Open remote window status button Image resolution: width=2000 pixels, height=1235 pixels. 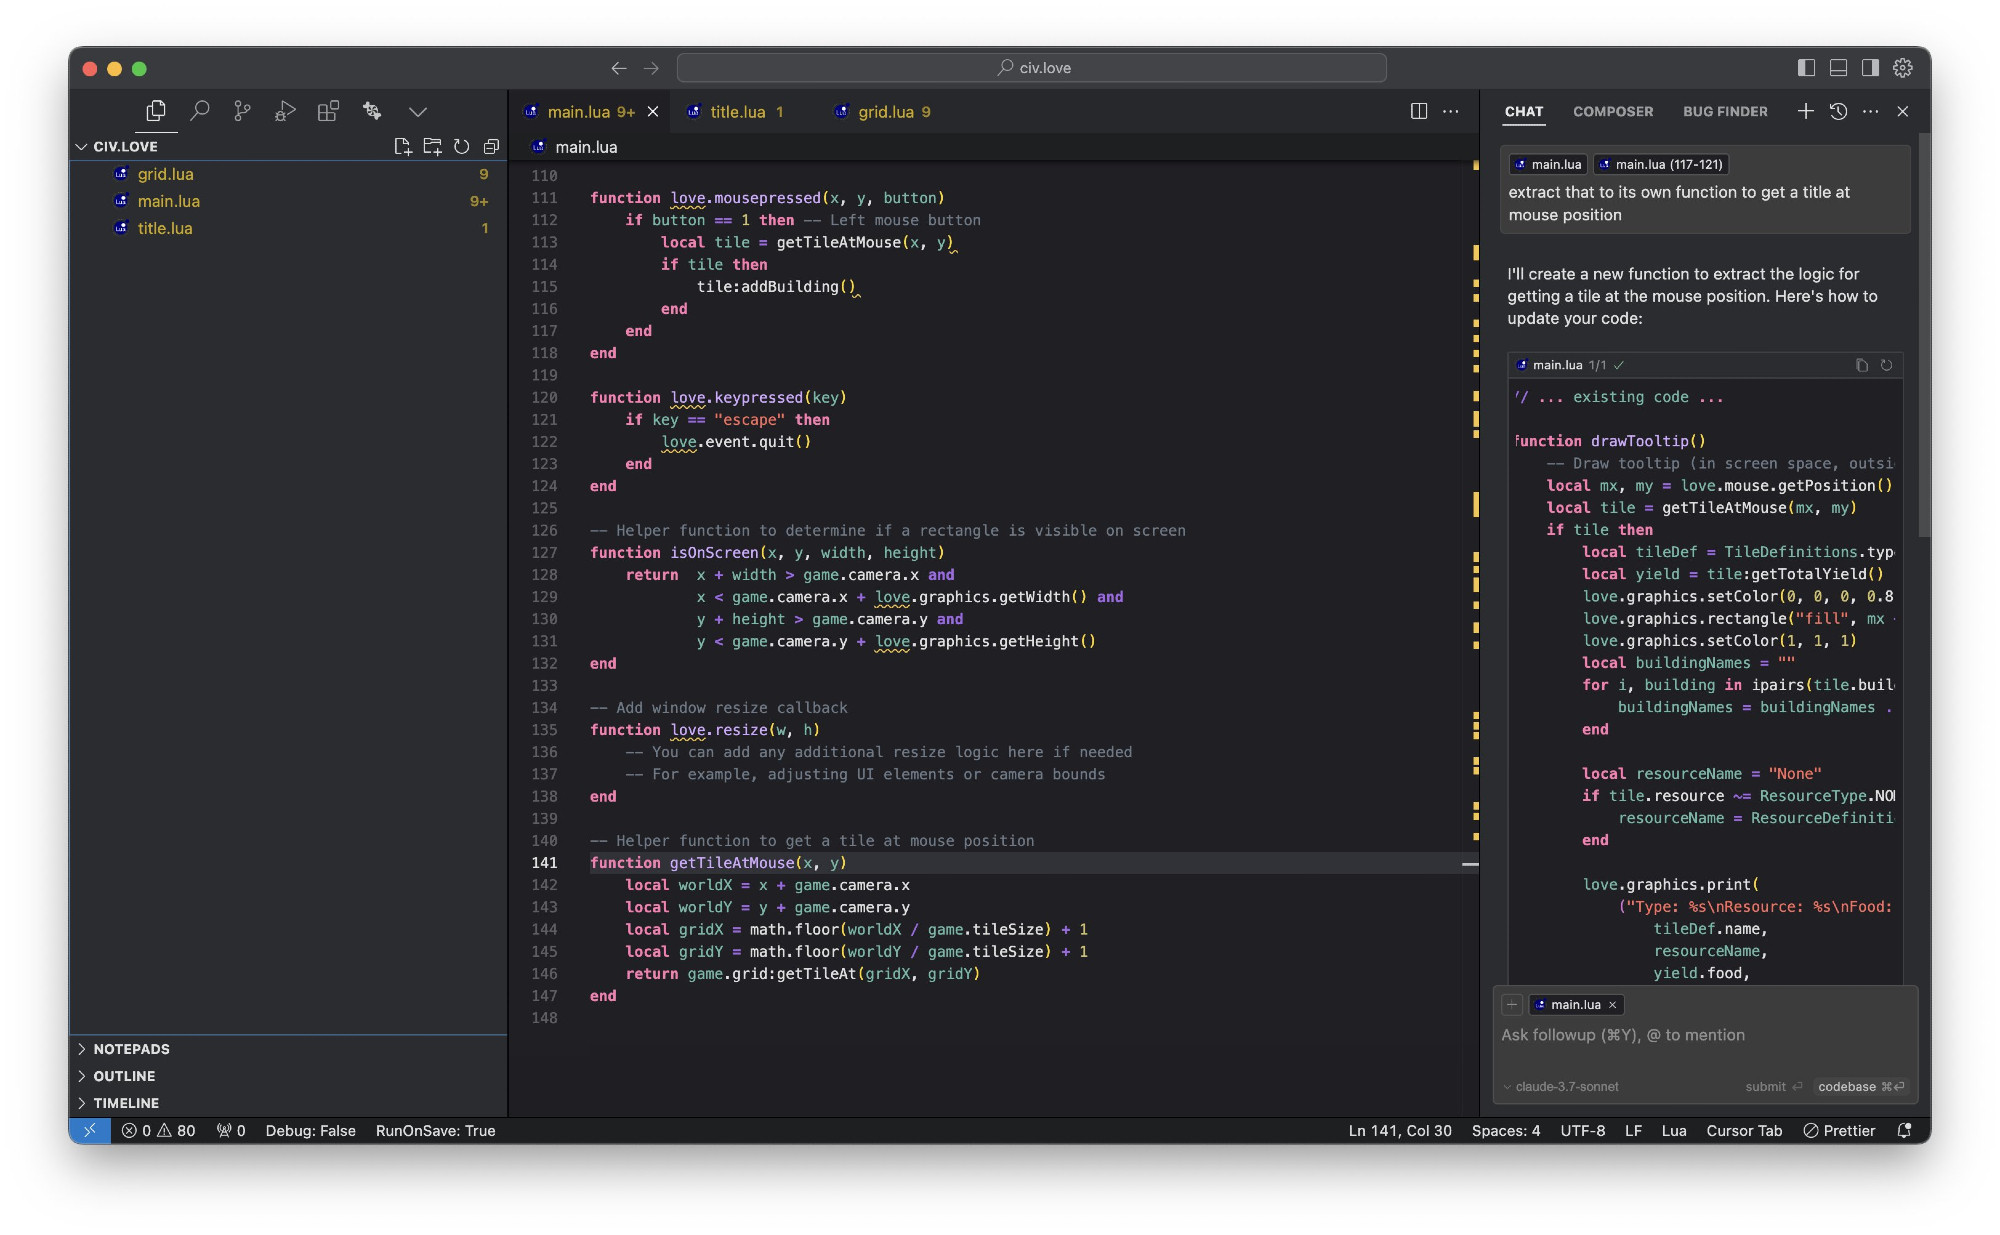tap(90, 1131)
